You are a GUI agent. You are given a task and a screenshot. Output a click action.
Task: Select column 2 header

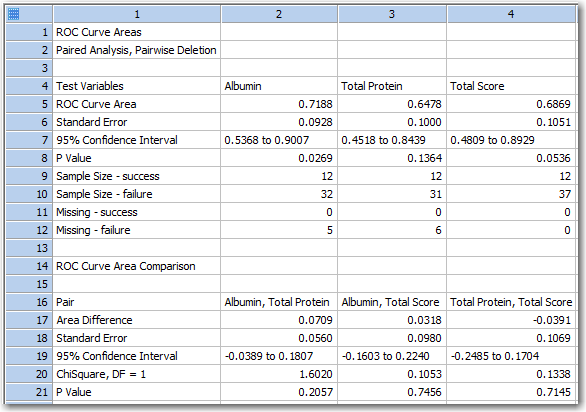(x=279, y=14)
